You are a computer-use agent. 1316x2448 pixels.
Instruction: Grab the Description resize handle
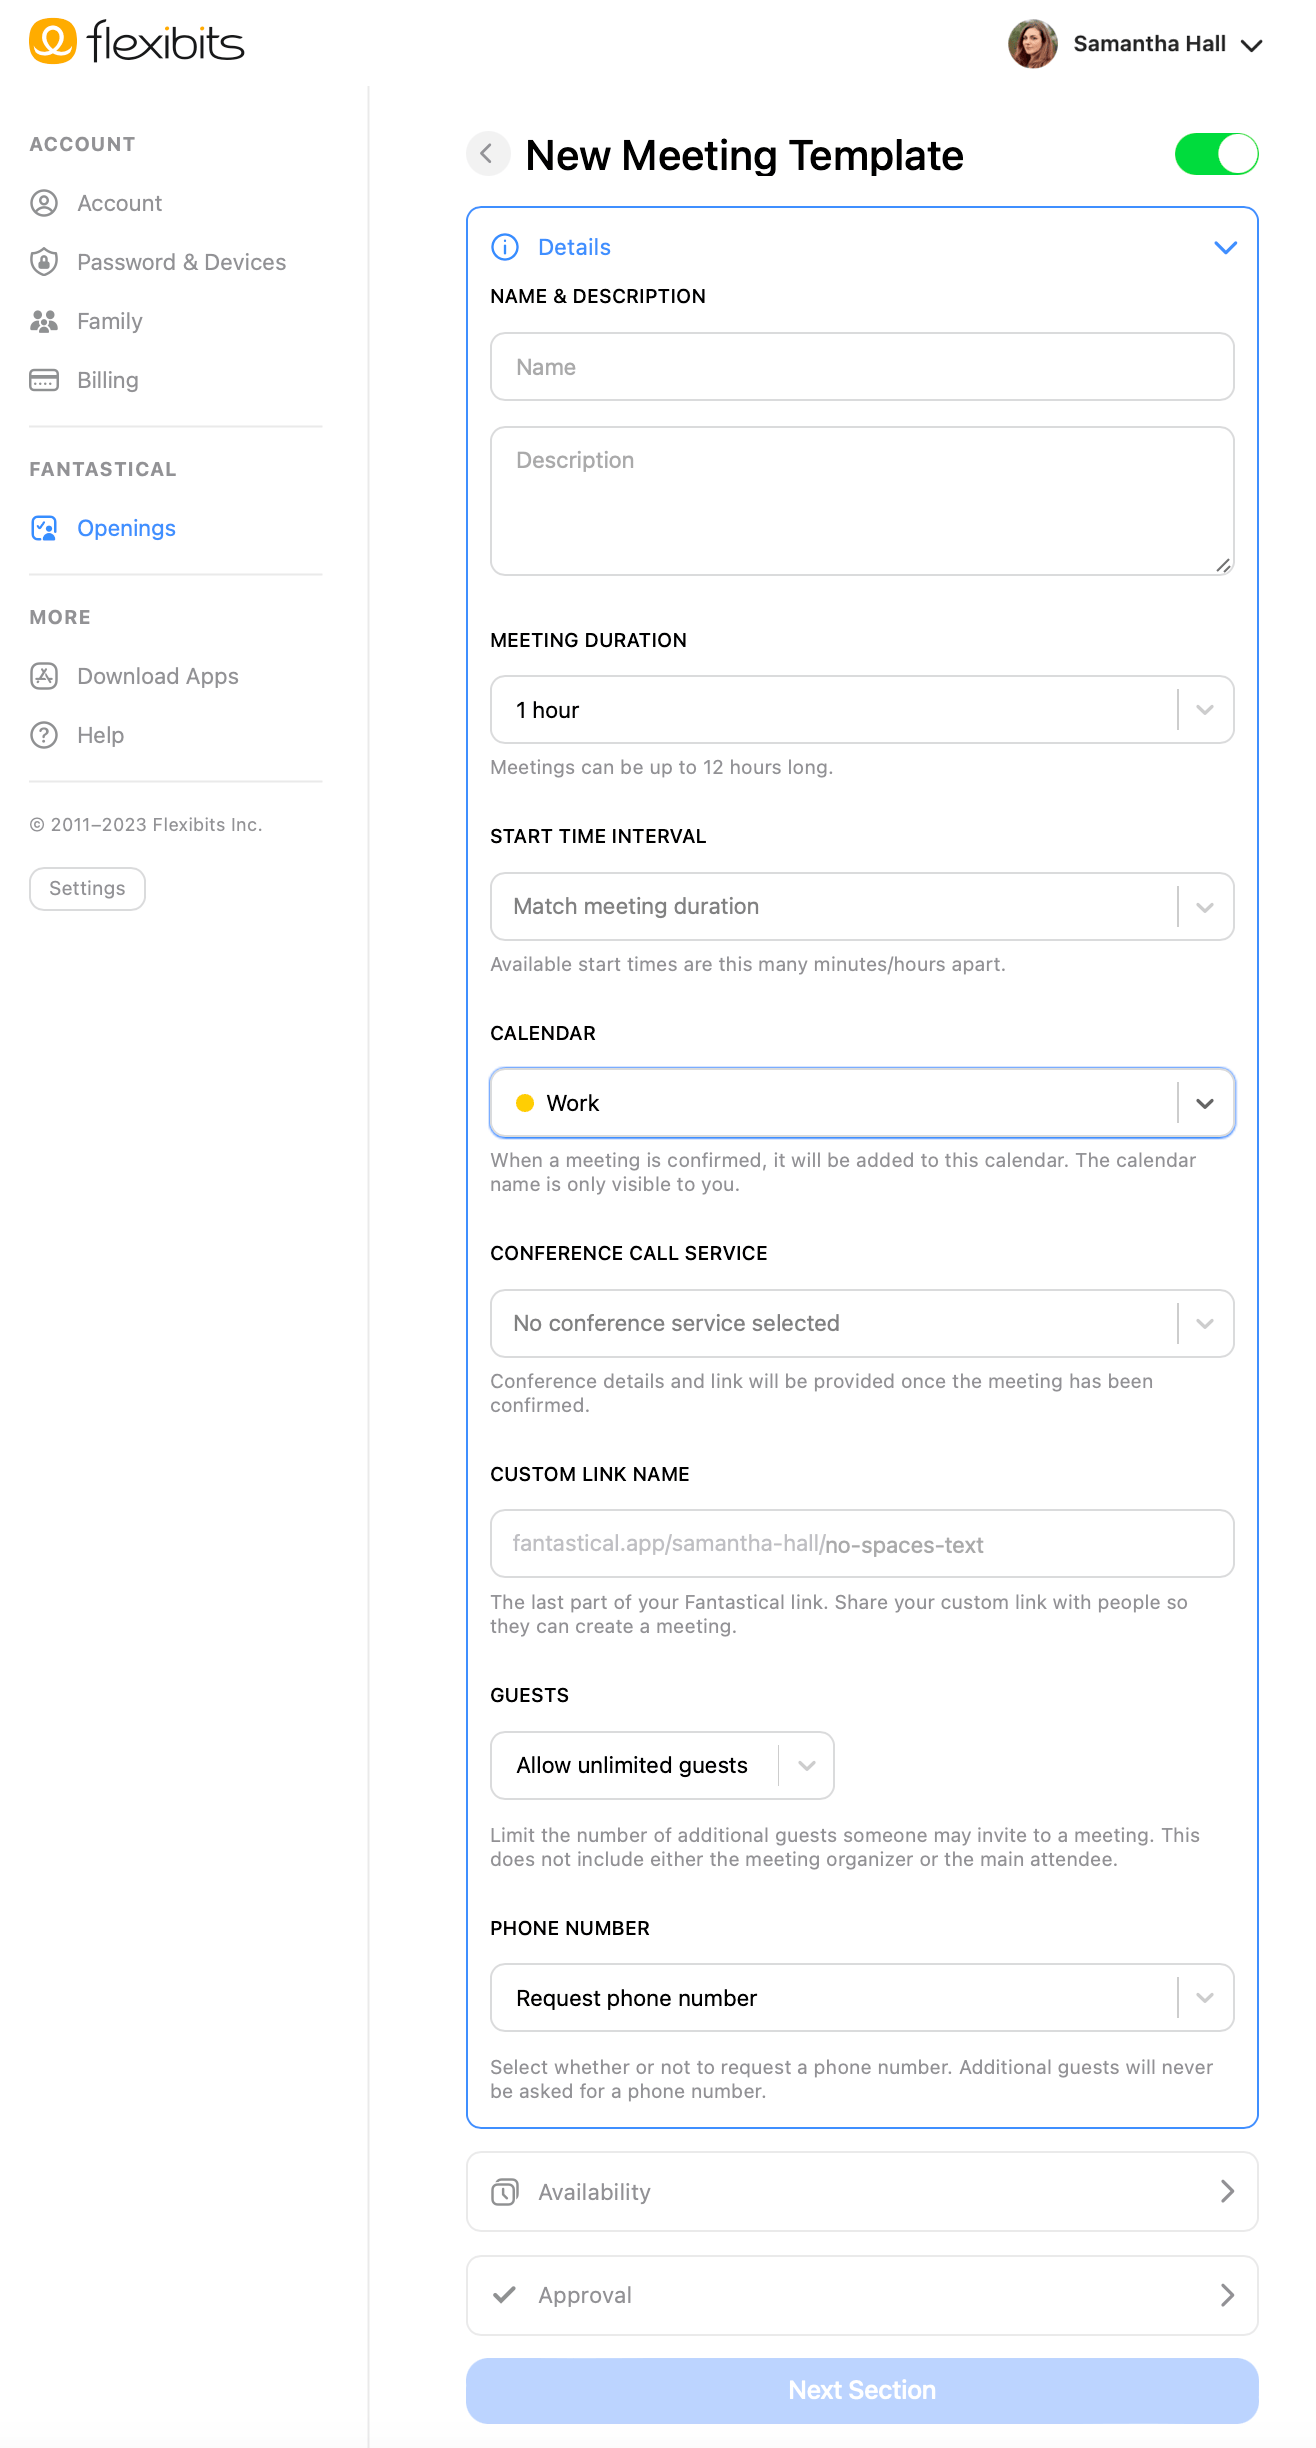1223,565
